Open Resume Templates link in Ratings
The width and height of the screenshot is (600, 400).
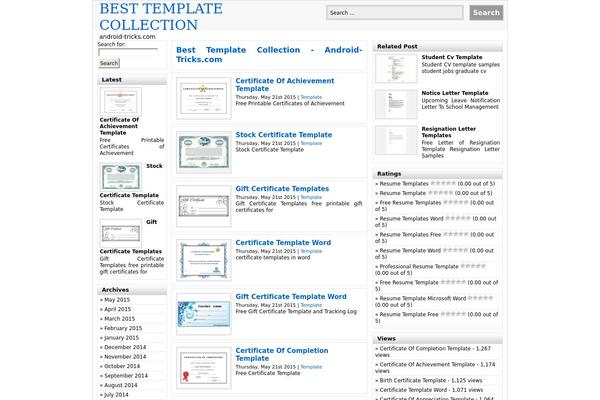tap(404, 184)
